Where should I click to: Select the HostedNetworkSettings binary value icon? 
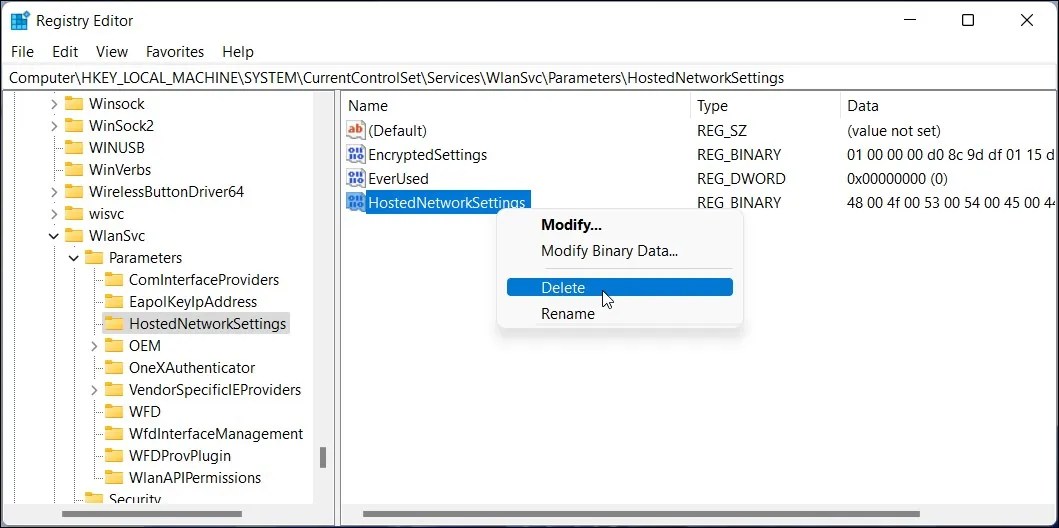pos(355,203)
